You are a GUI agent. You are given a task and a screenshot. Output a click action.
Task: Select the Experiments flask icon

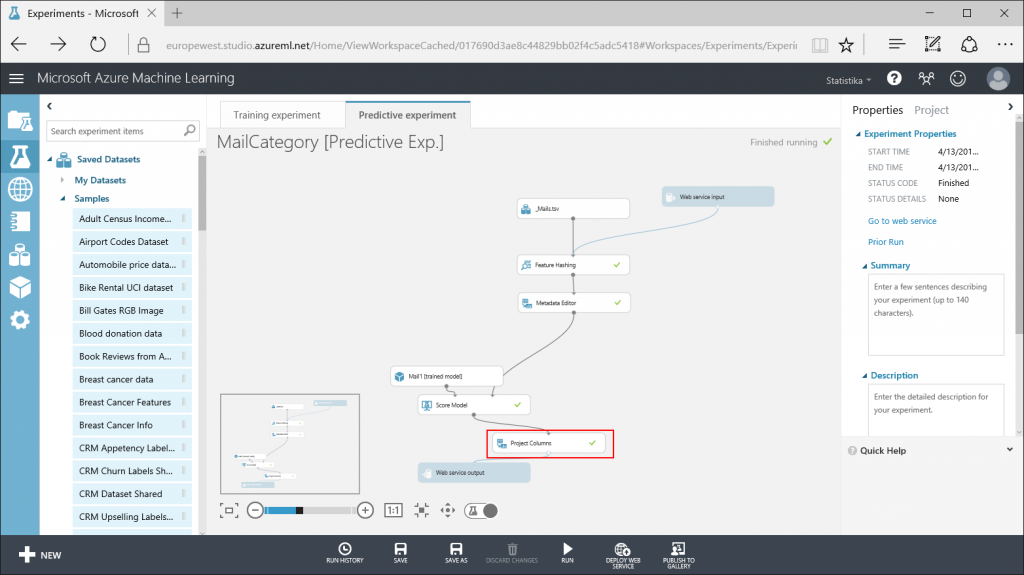pos(20,157)
